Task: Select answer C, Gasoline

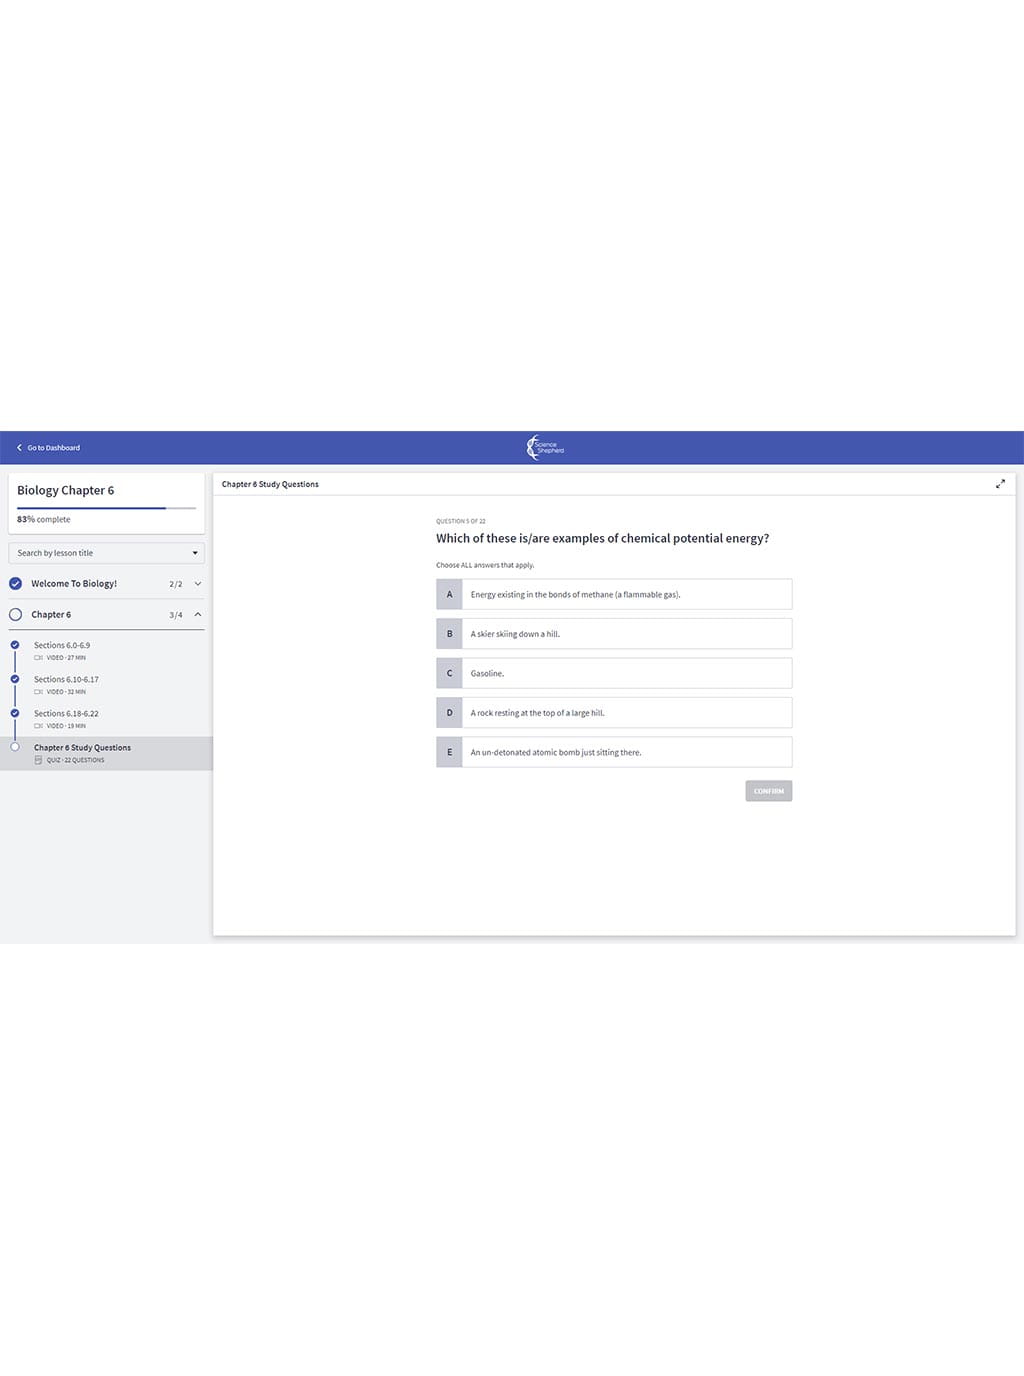Action: (x=614, y=673)
